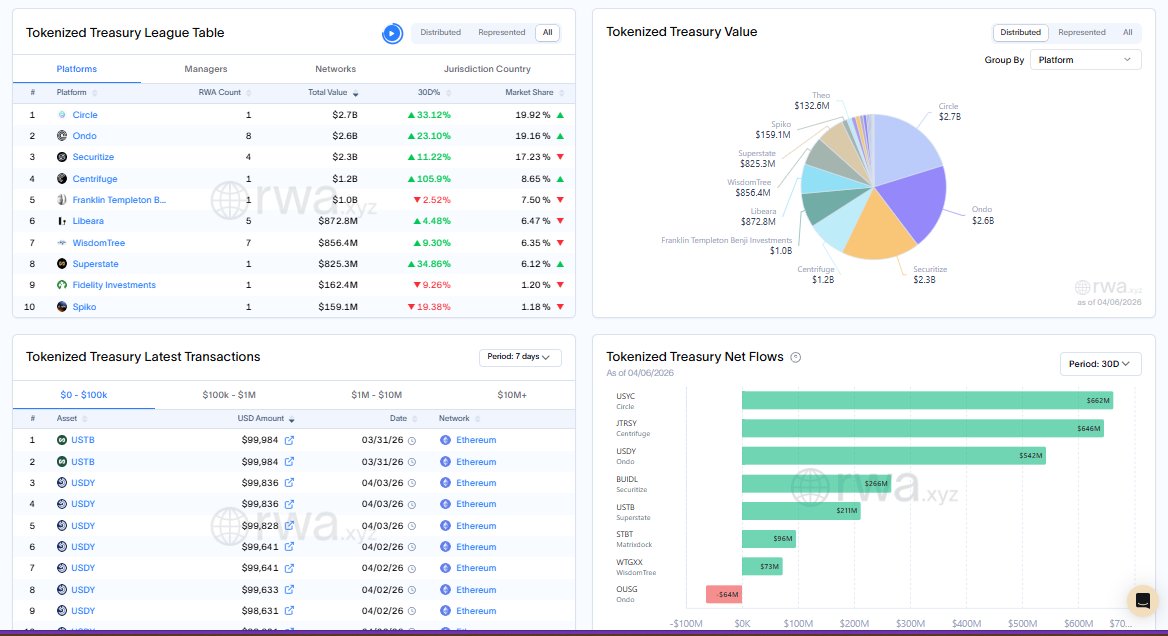Click the Superstate platform logo icon
Image resolution: width=1168 pixels, height=636 pixels.
click(62, 264)
